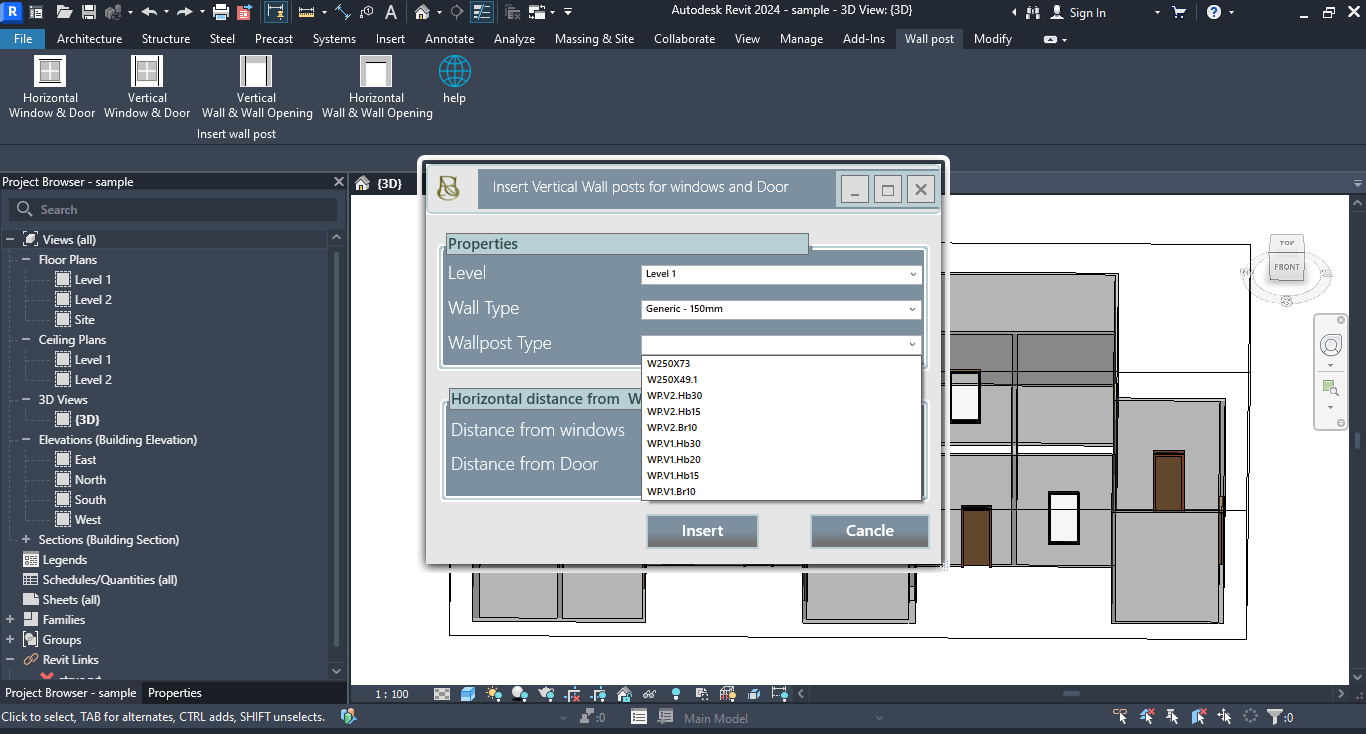Click the view horizontal scrollbar thumb
Viewport: 1366px width, 734px height.
click(x=1071, y=694)
